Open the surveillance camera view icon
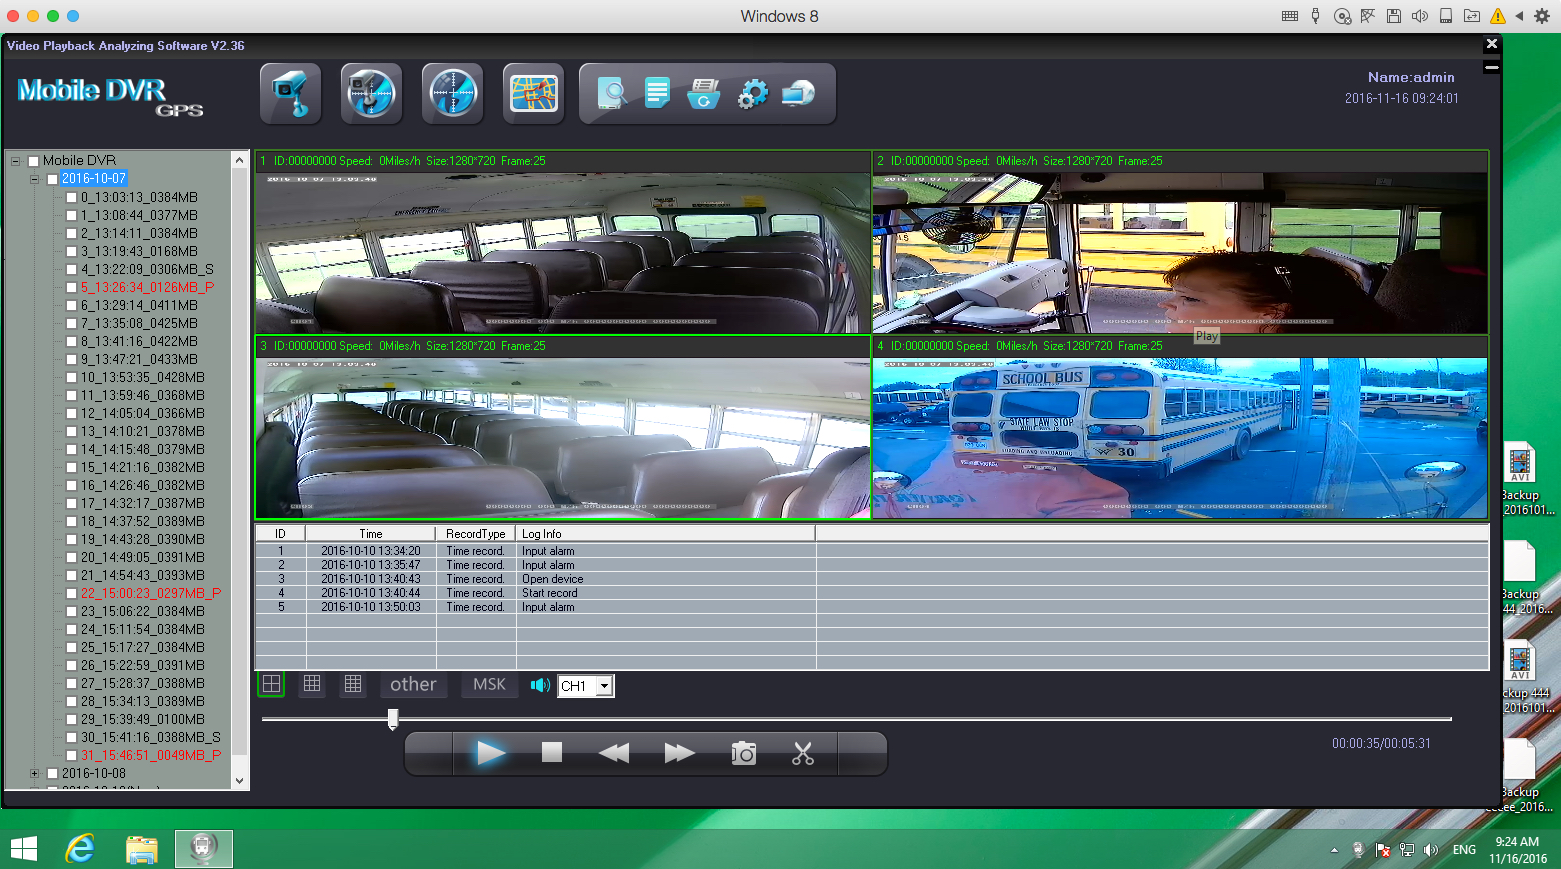This screenshot has height=869, width=1561. 290,94
